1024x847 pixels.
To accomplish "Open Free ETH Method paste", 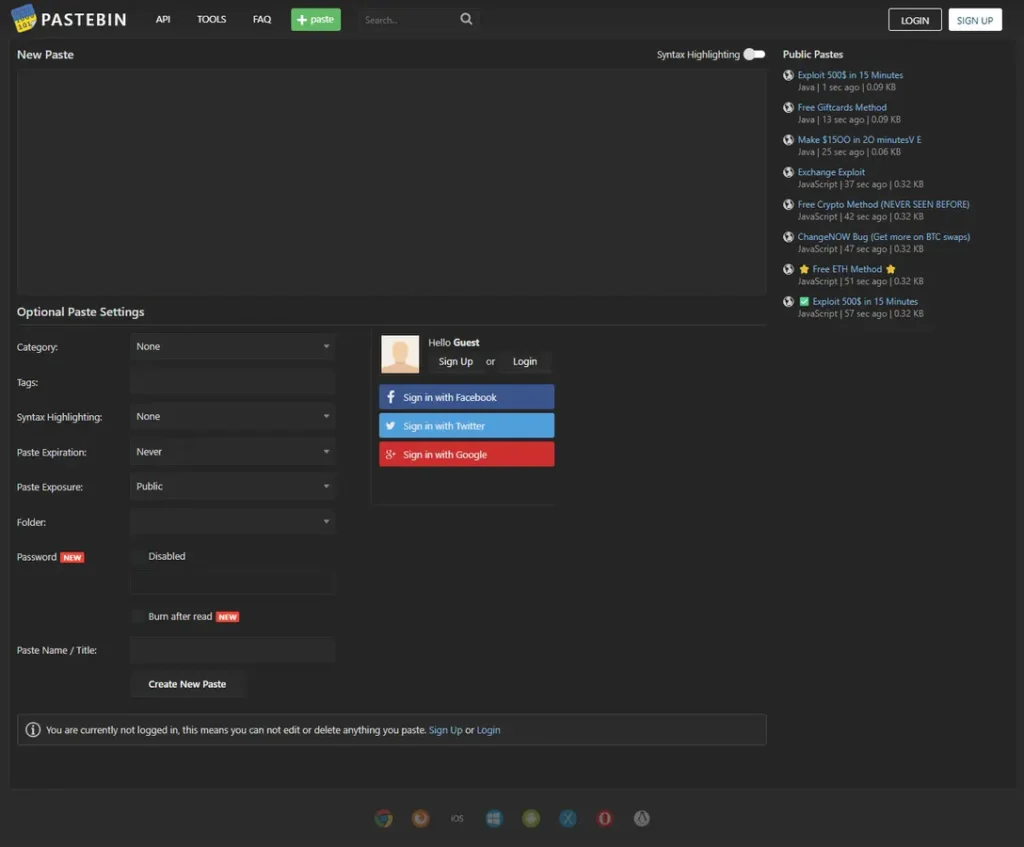I will pyautogui.click(x=847, y=269).
